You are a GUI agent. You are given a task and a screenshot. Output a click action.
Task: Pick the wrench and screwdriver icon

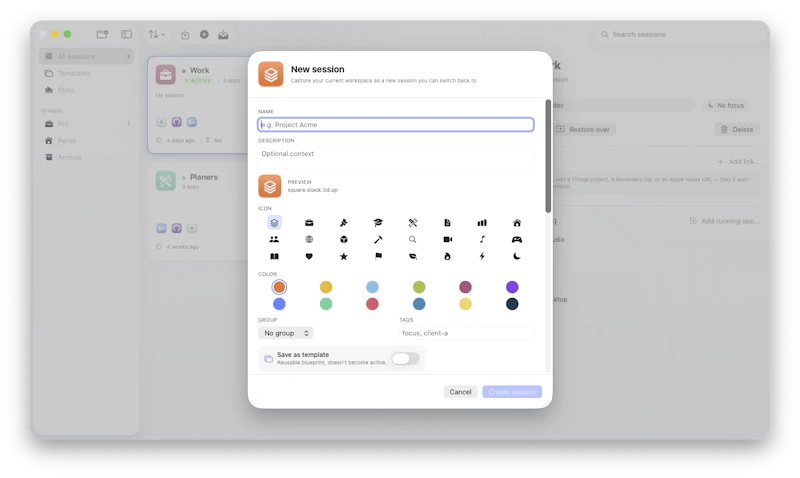coord(413,222)
